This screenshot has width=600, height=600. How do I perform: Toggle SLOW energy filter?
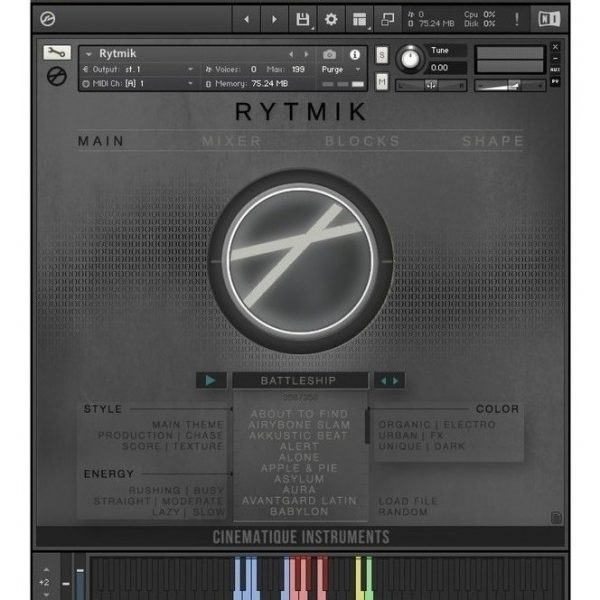208,512
